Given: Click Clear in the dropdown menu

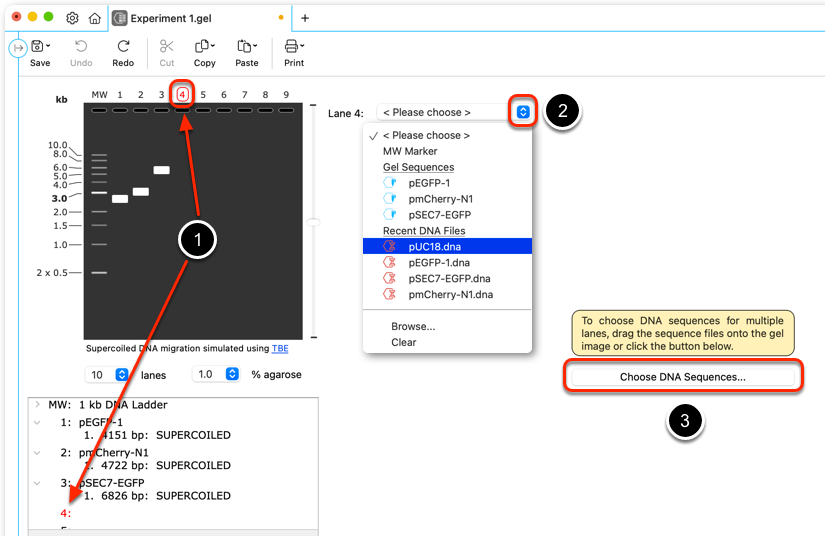Looking at the screenshot, I should 447,342.
